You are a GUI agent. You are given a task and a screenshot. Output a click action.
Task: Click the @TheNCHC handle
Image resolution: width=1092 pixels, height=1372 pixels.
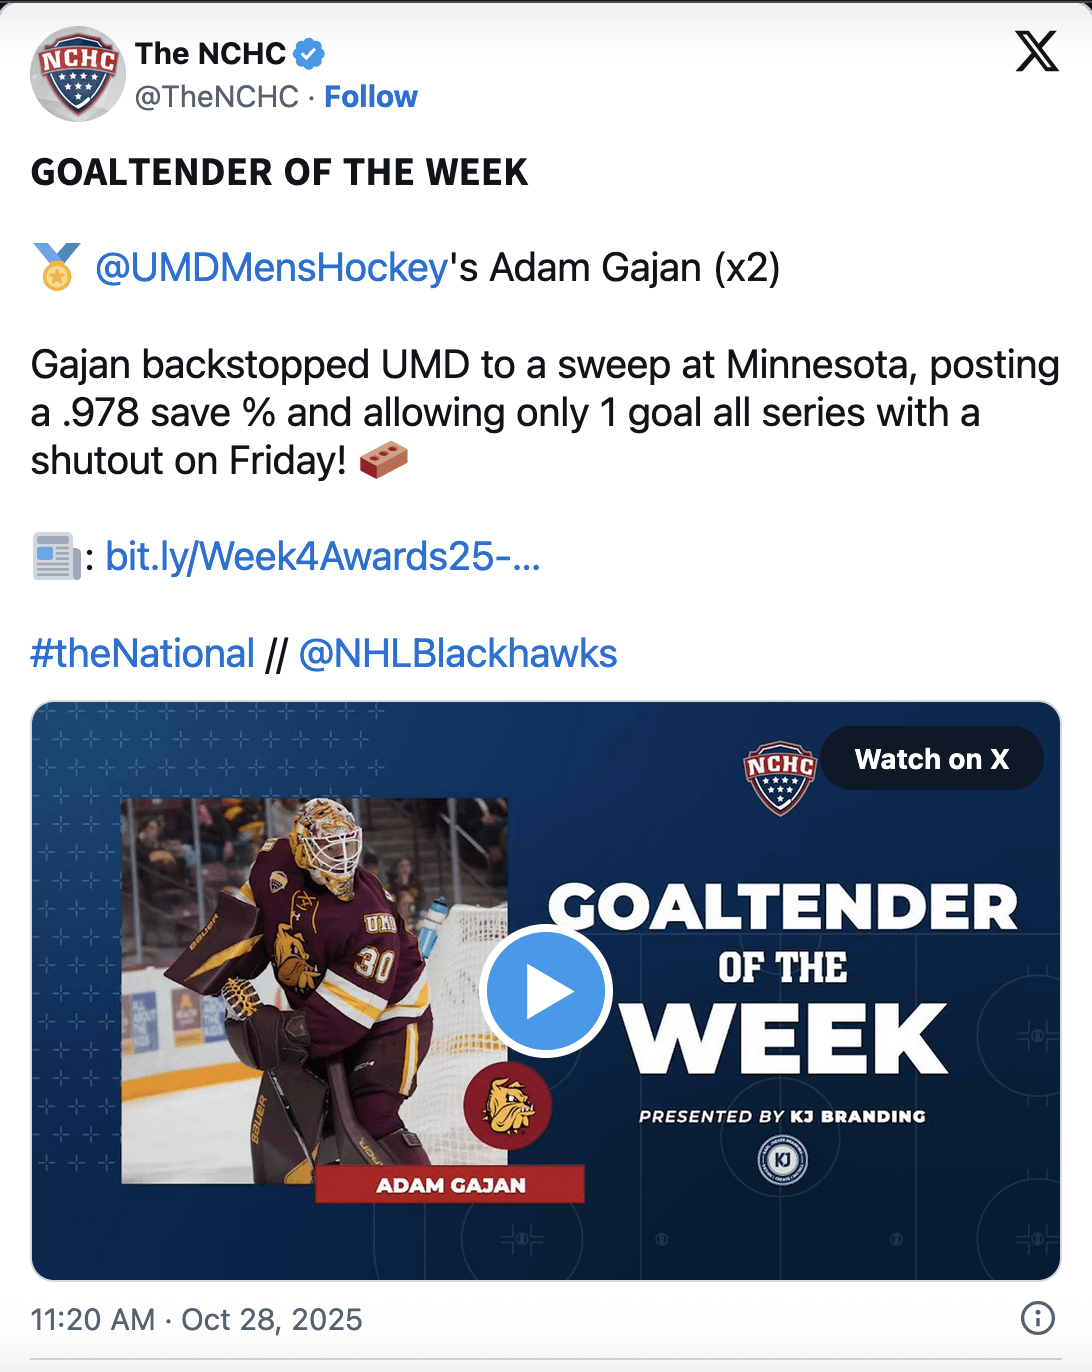(x=216, y=97)
